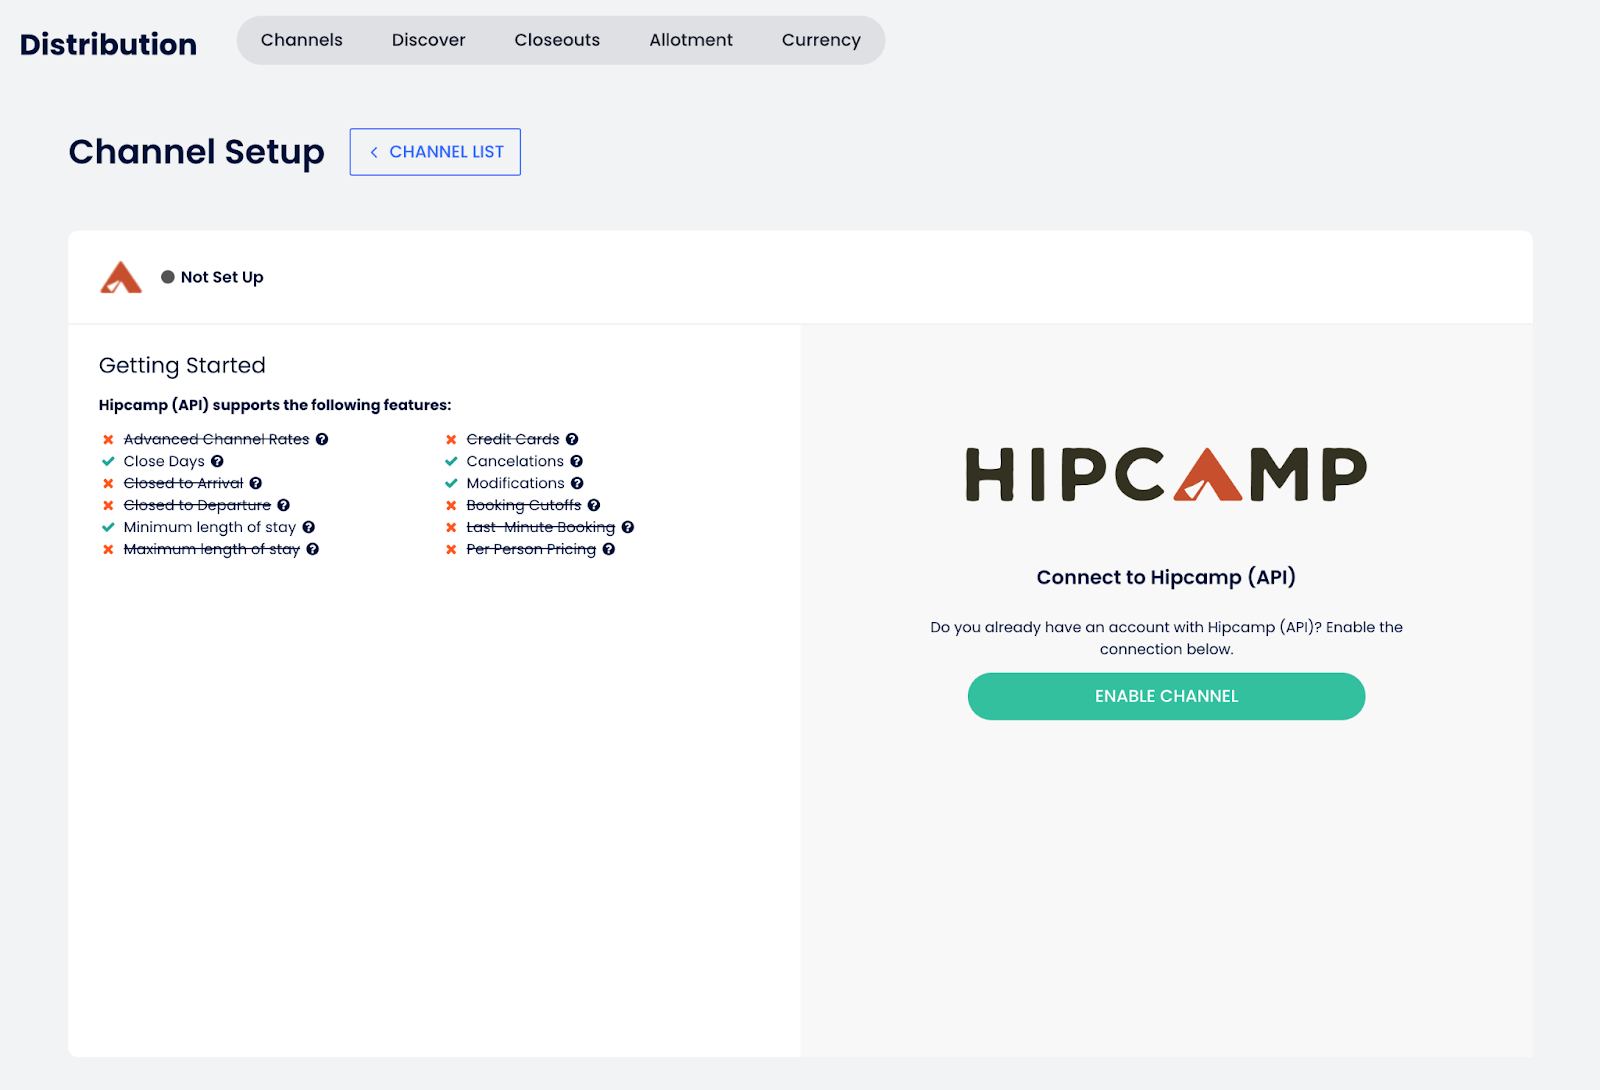1600x1090 pixels.
Task: Click Connect to Hipcamp (API) heading
Action: tap(1166, 577)
